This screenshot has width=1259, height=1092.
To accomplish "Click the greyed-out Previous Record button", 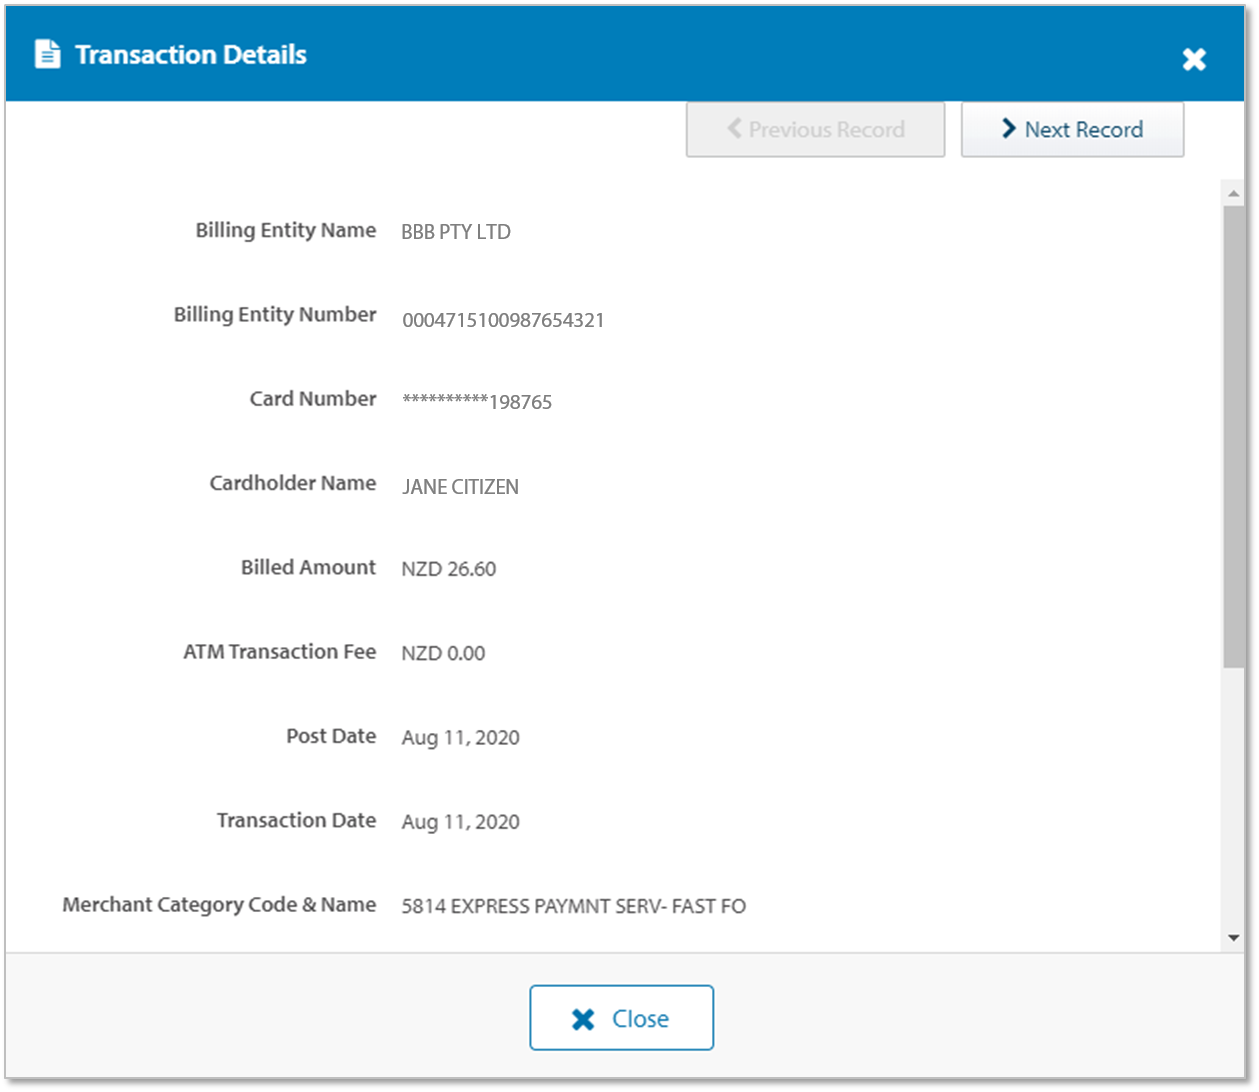I will tap(815, 129).
